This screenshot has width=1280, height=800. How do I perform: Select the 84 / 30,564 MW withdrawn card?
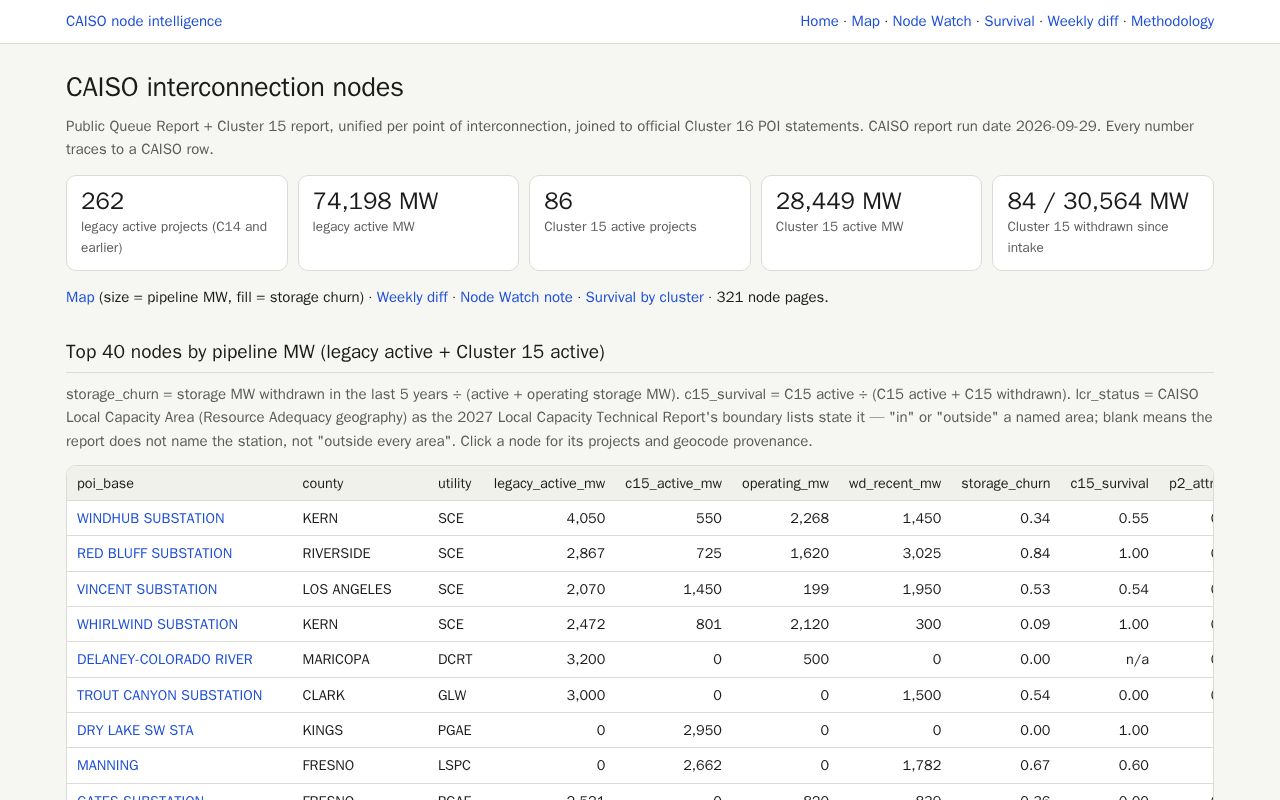tap(1103, 223)
